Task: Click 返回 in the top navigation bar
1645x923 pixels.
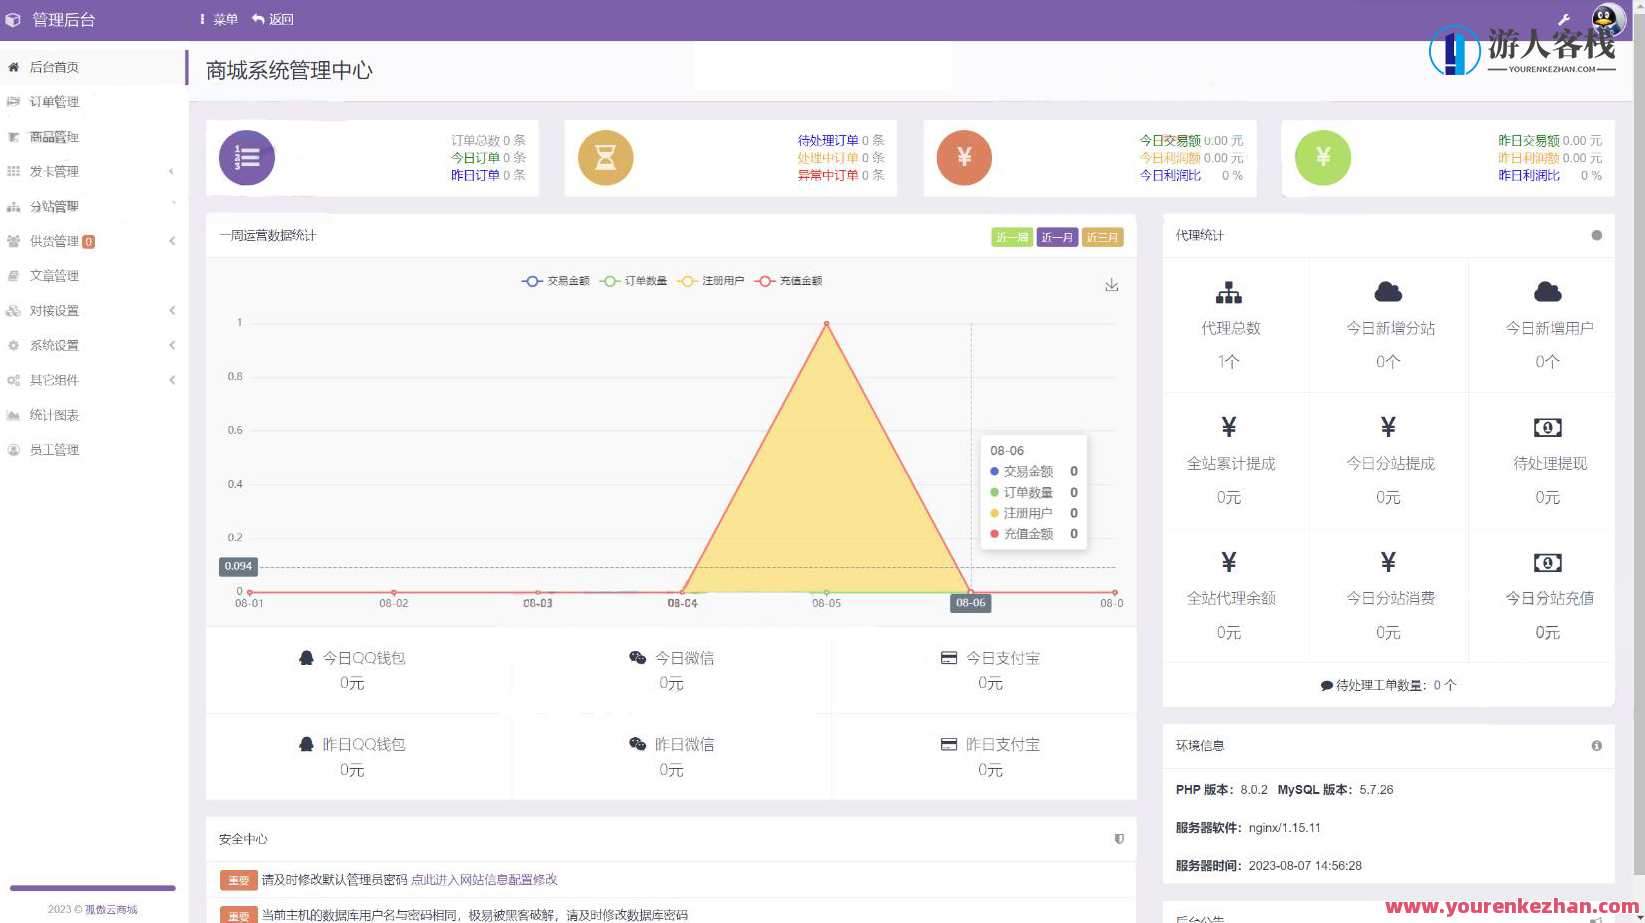Action: (x=275, y=18)
